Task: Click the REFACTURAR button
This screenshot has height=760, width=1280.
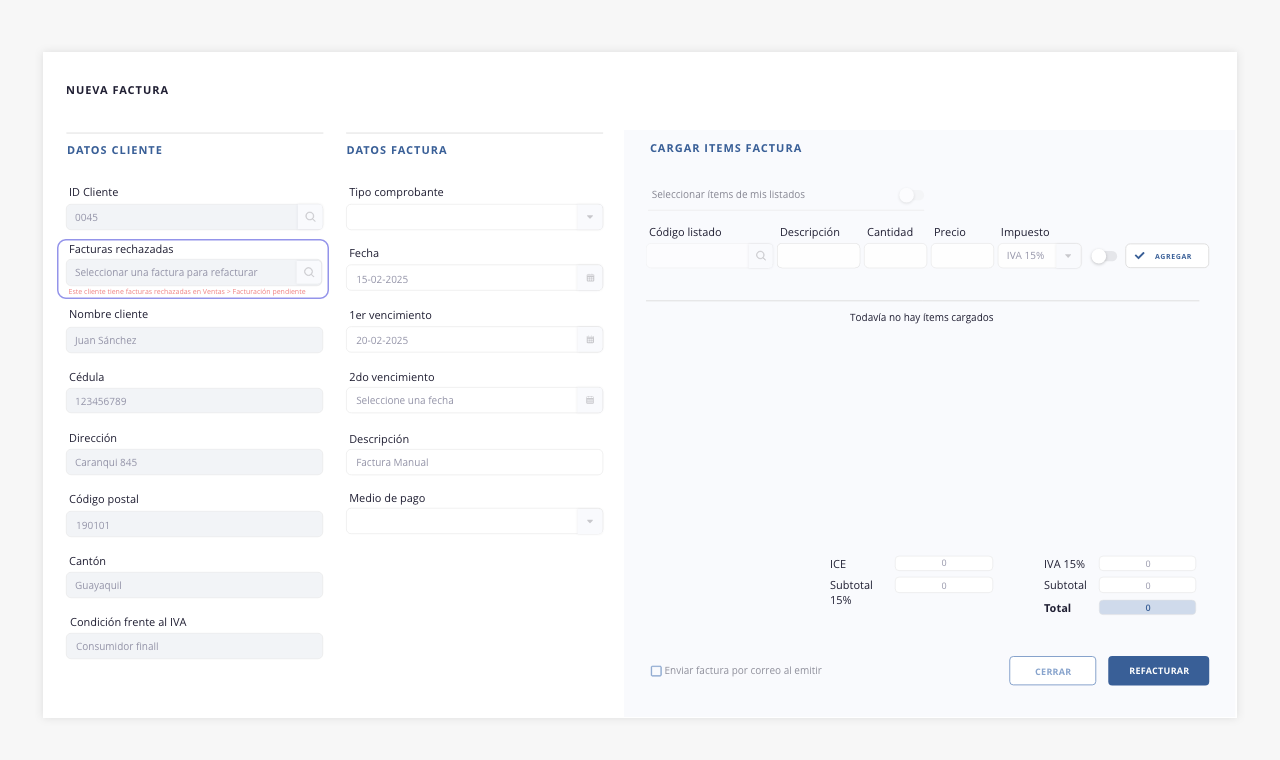Action: click(x=1159, y=671)
